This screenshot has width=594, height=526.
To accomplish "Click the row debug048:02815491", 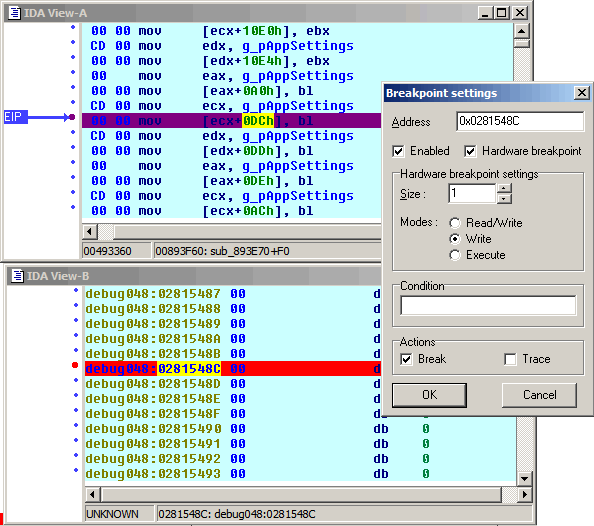I will tap(301, 444).
